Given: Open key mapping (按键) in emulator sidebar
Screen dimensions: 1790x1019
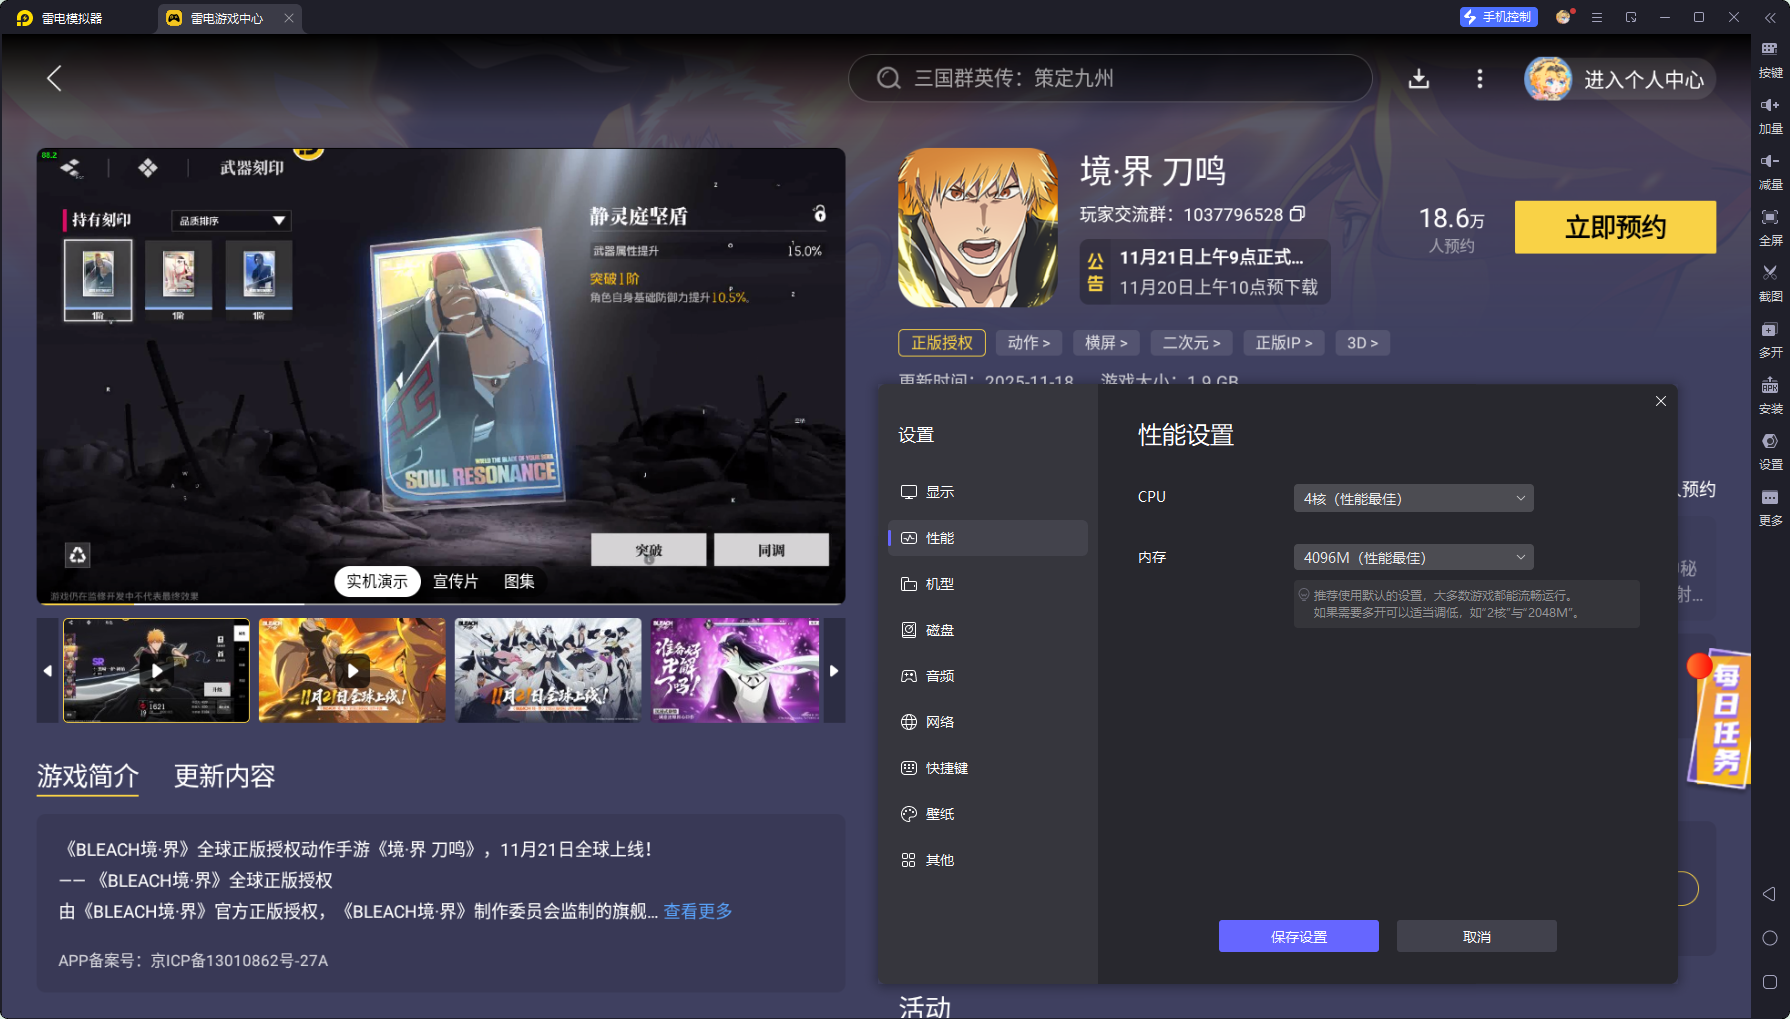Looking at the screenshot, I should click(1770, 58).
